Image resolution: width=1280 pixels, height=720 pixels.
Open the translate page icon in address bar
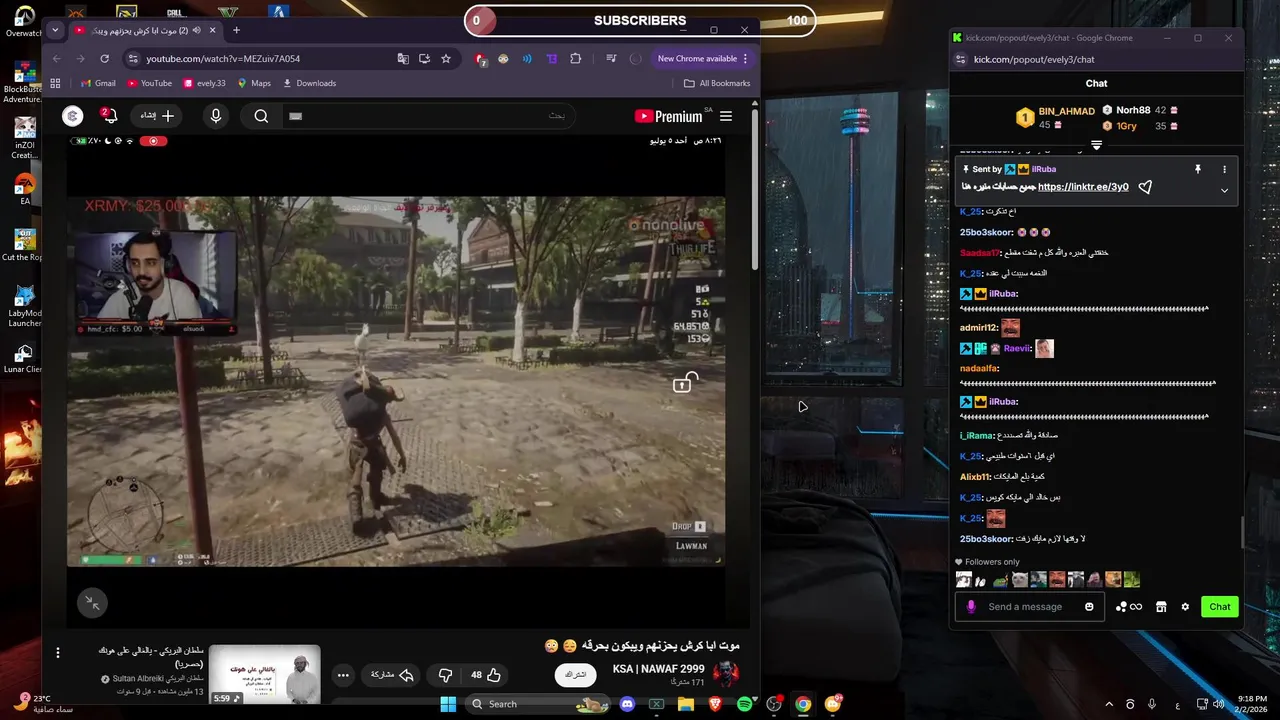coord(403,59)
